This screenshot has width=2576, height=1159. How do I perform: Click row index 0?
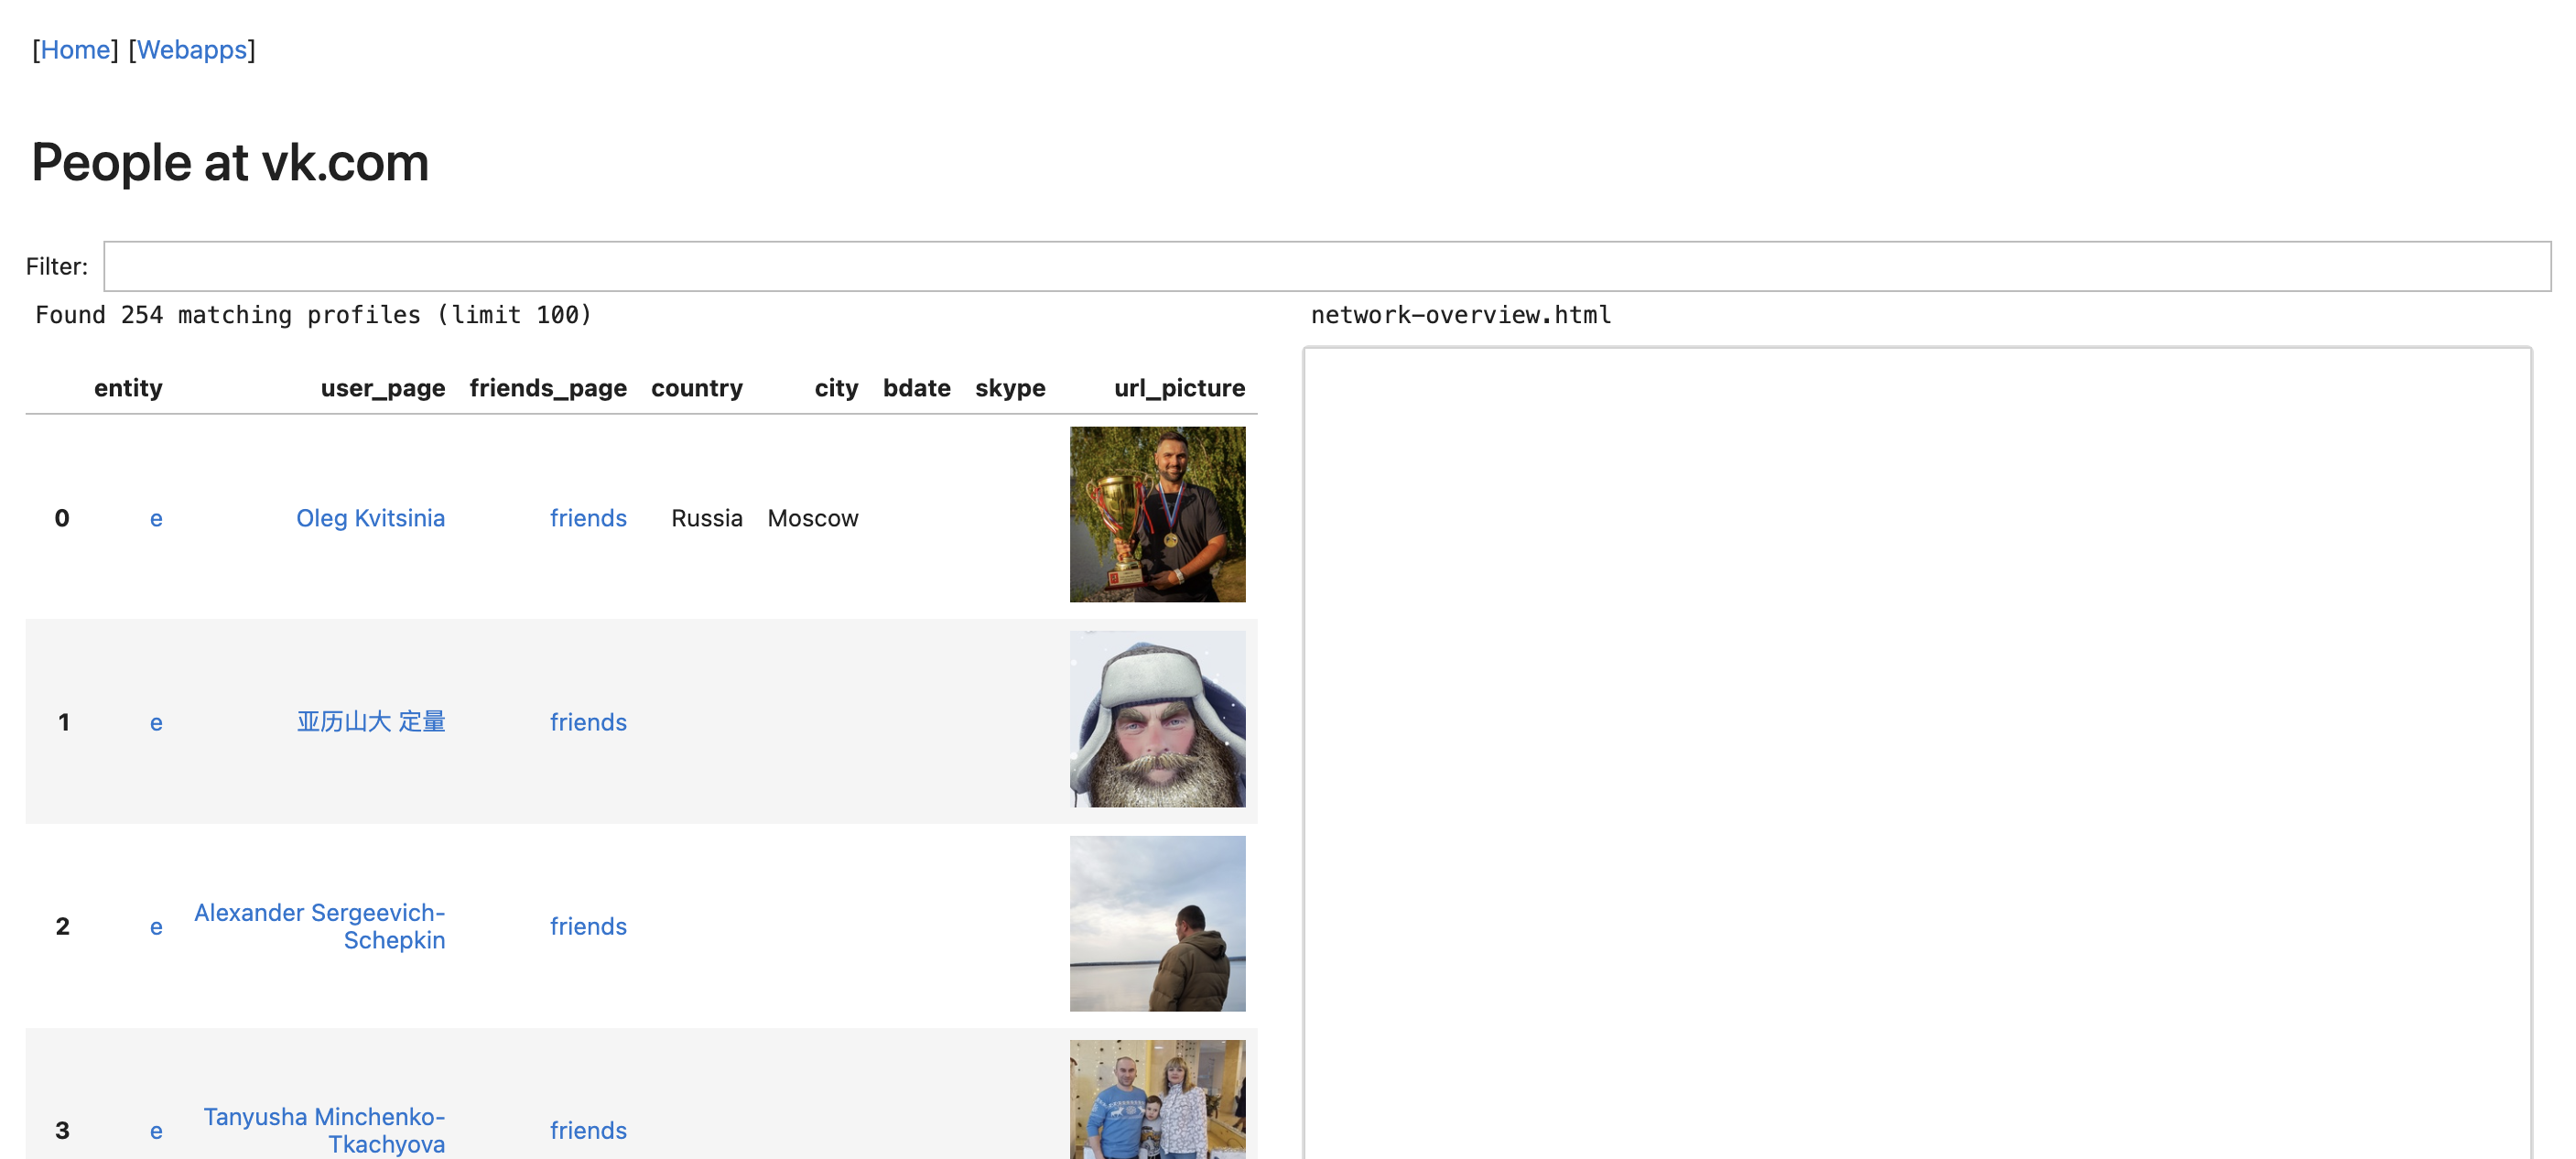(62, 518)
